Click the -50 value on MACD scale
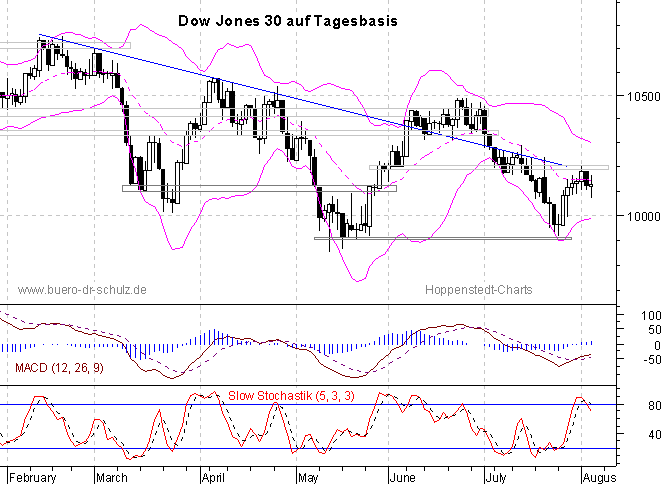Viewport: 664px width, 484px height. point(650,360)
